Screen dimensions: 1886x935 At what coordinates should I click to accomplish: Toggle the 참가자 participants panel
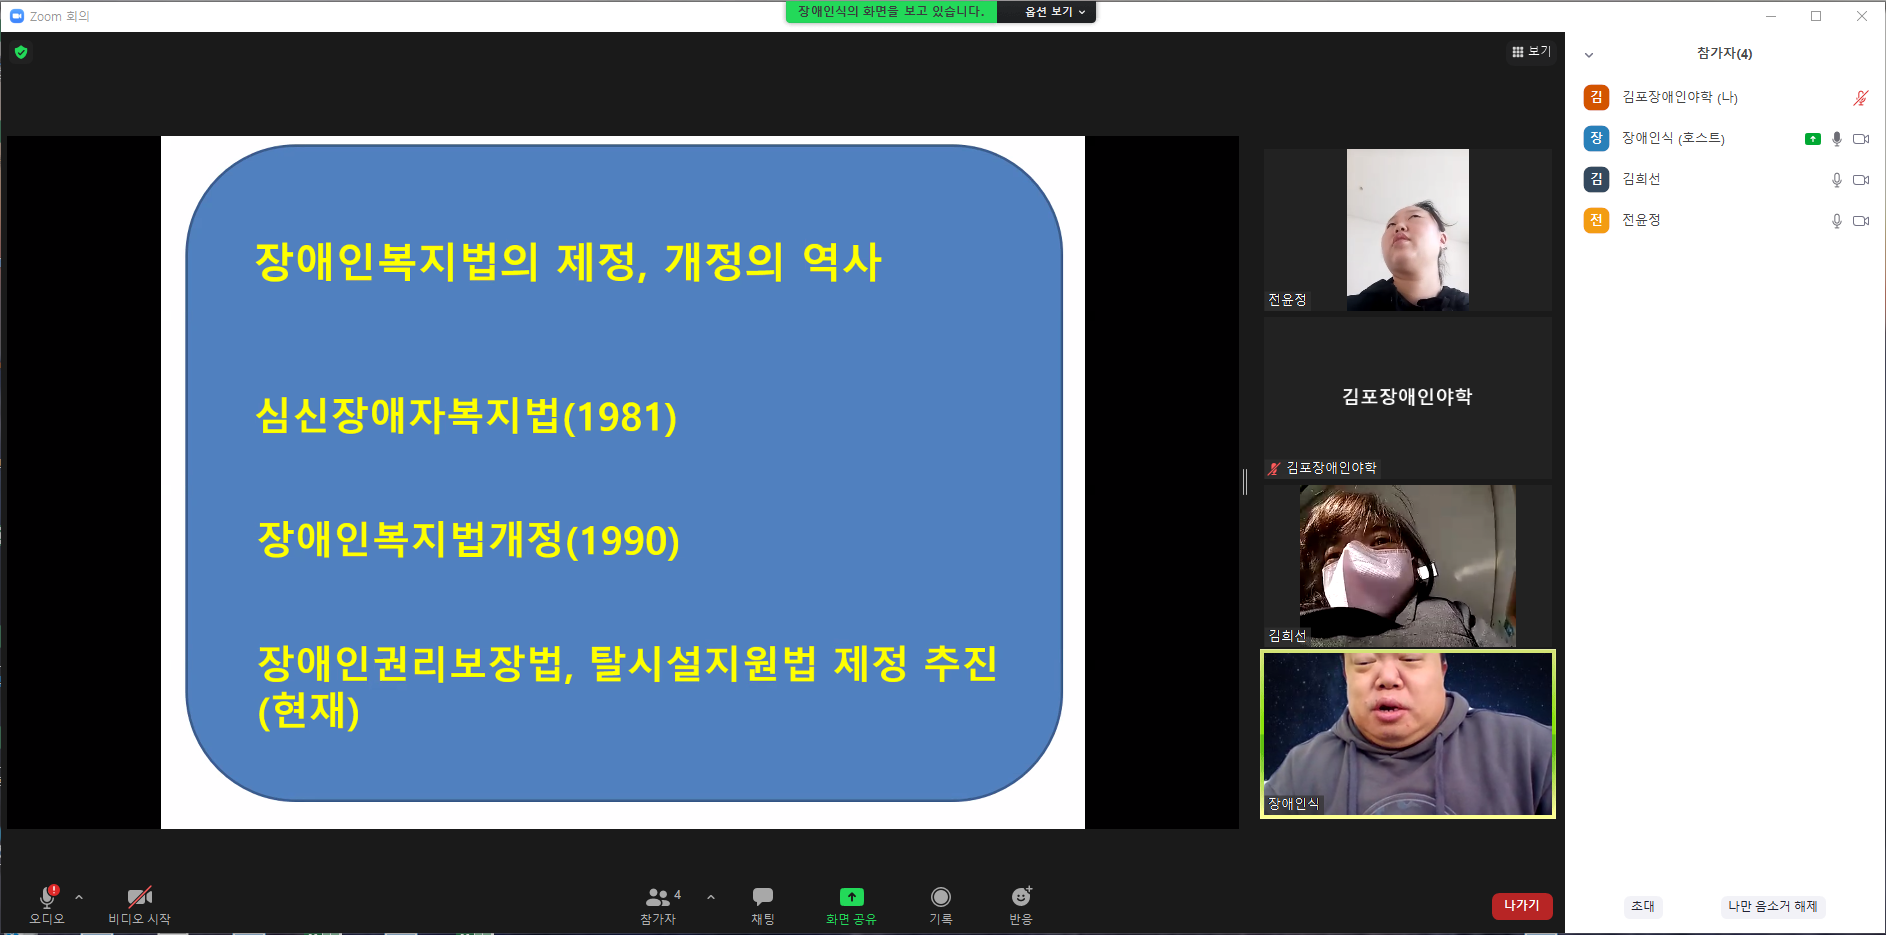pyautogui.click(x=658, y=904)
